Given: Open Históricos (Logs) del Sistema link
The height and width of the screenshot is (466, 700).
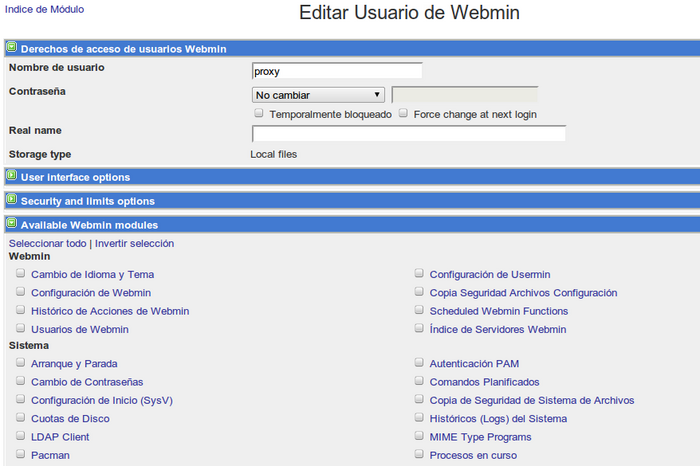Looking at the screenshot, I should point(498,419).
